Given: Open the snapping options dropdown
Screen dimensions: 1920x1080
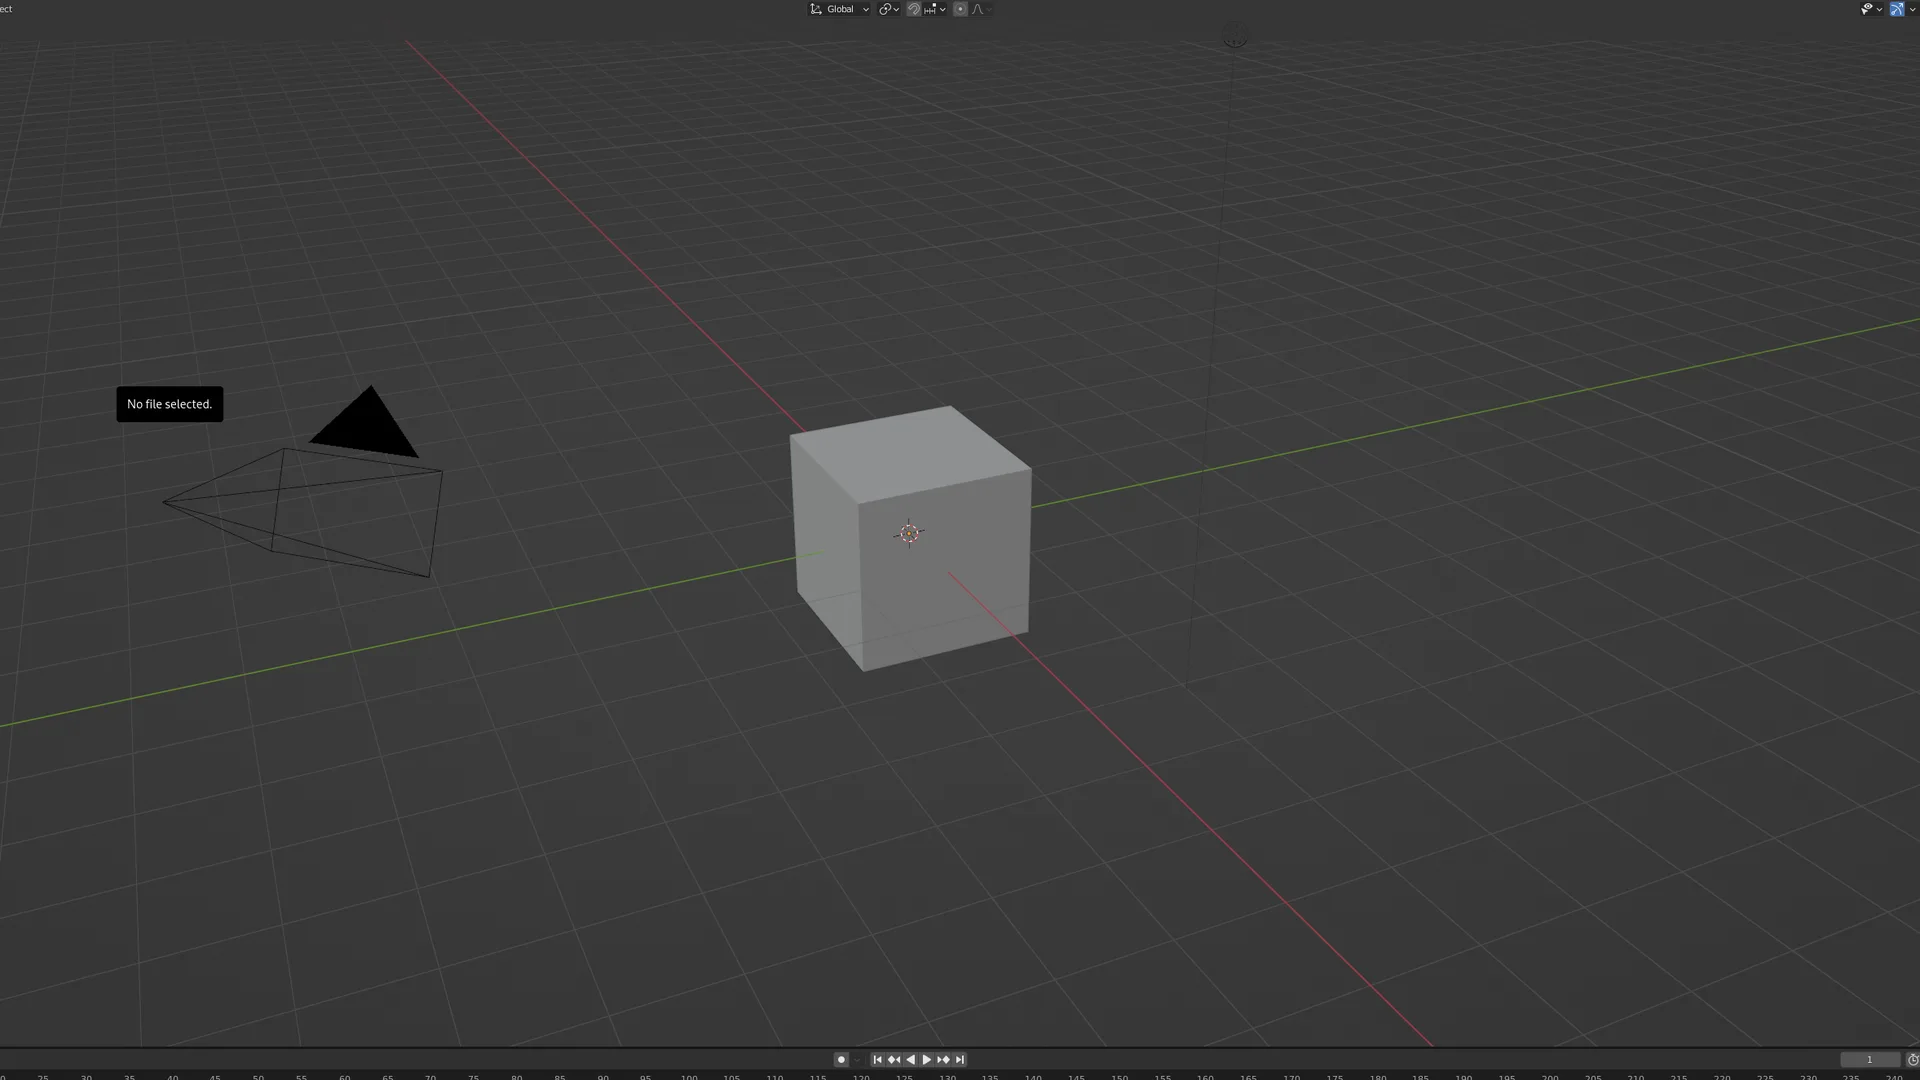Looking at the screenshot, I should [936, 9].
